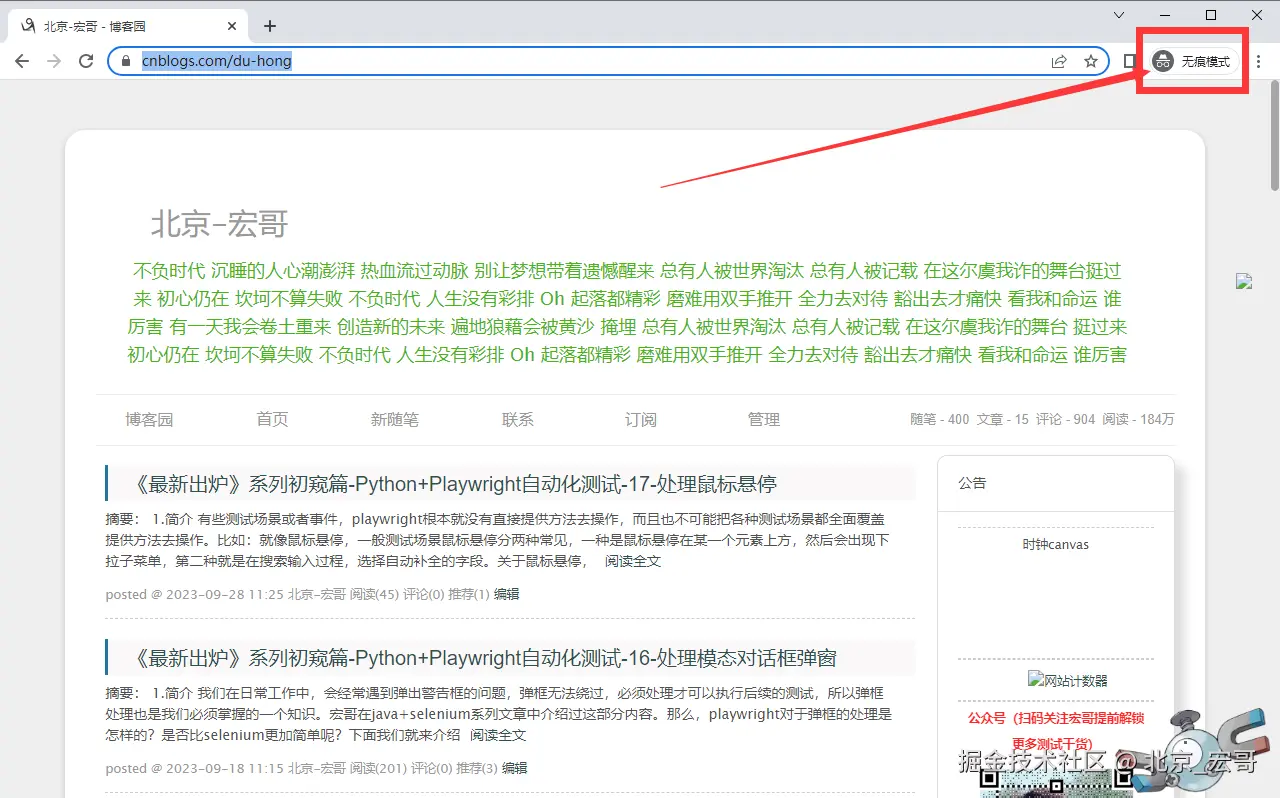This screenshot has height=798, width=1280.
Task: Open the Playwright自动化测试-16-处理模态对话框弹窗 article
Action: click(x=485, y=658)
